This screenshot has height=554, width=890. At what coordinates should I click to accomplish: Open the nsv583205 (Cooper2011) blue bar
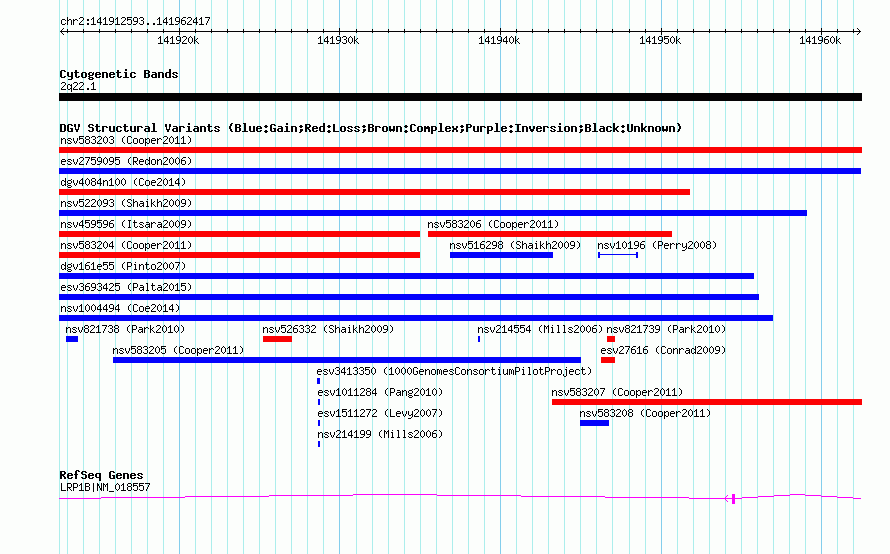[347, 360]
